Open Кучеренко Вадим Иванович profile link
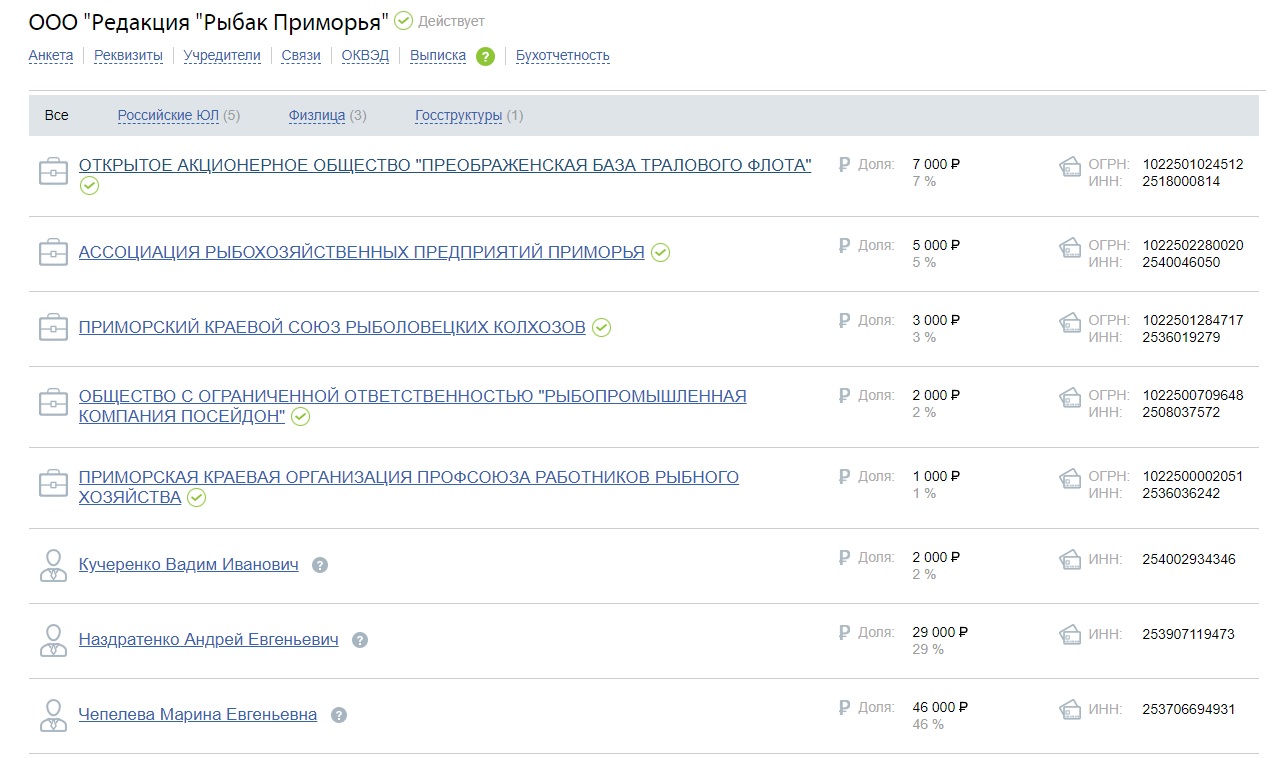The image size is (1266, 759). [188, 565]
